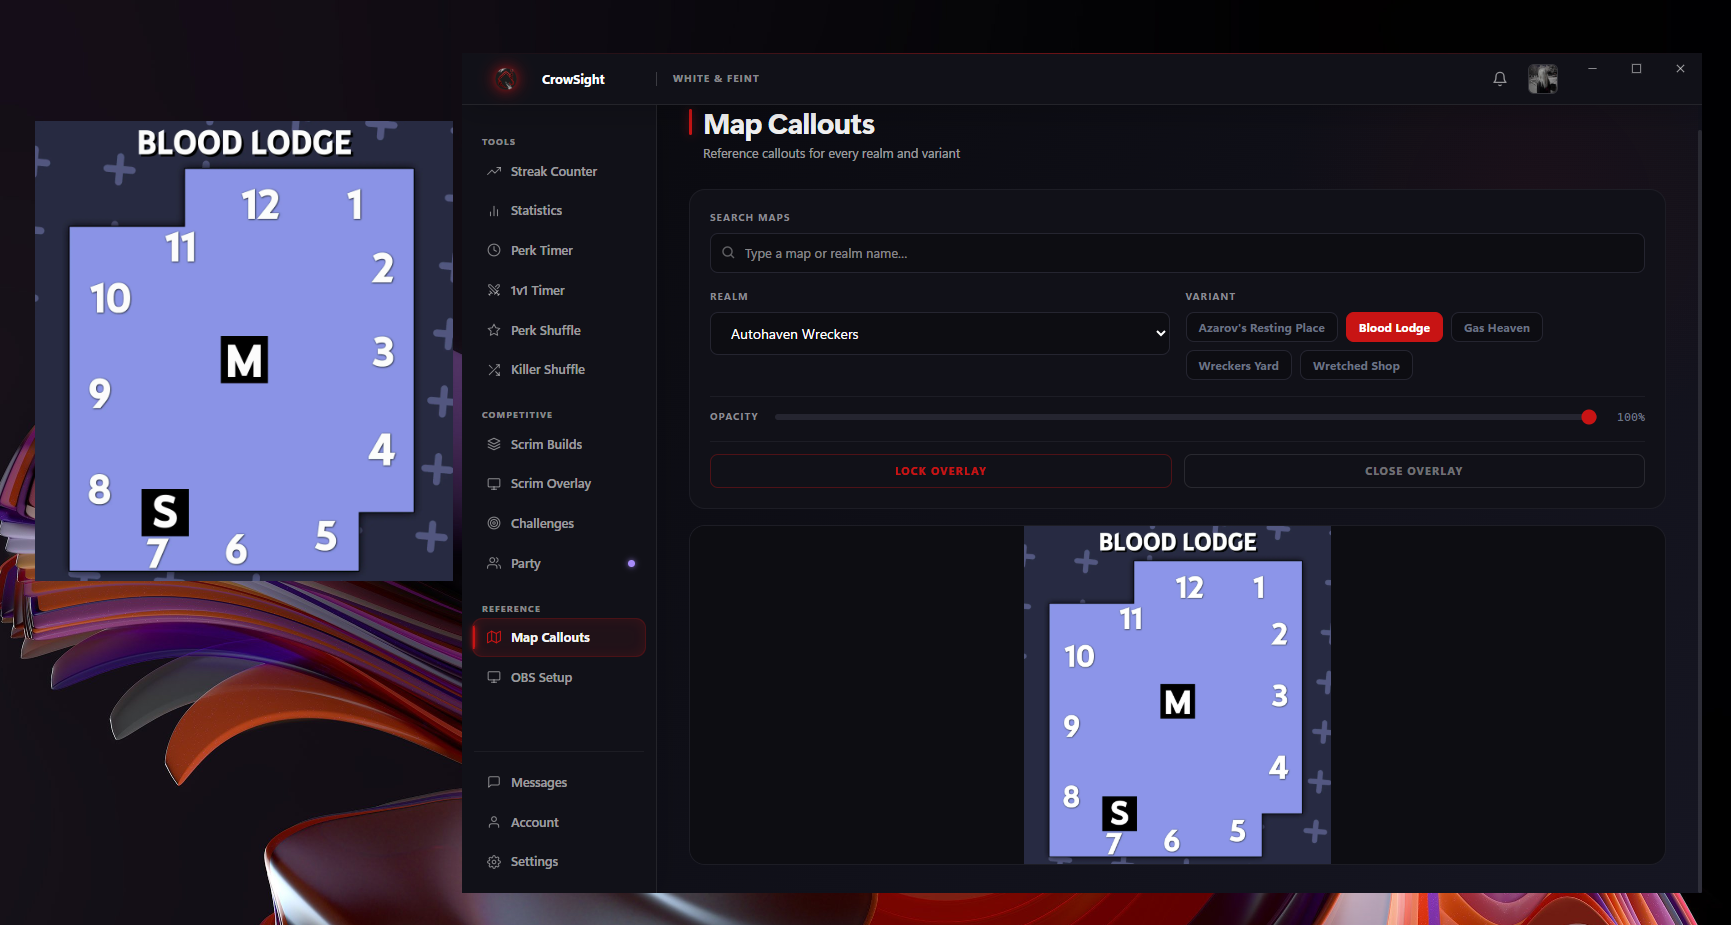
Task: Click the Account person icon
Action: (x=494, y=822)
